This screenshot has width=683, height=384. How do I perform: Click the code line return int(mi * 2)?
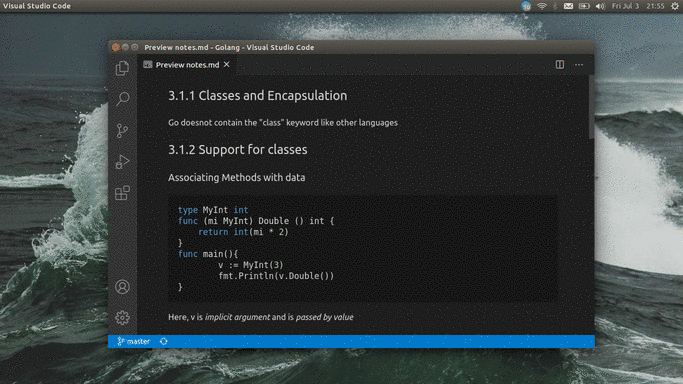243,232
